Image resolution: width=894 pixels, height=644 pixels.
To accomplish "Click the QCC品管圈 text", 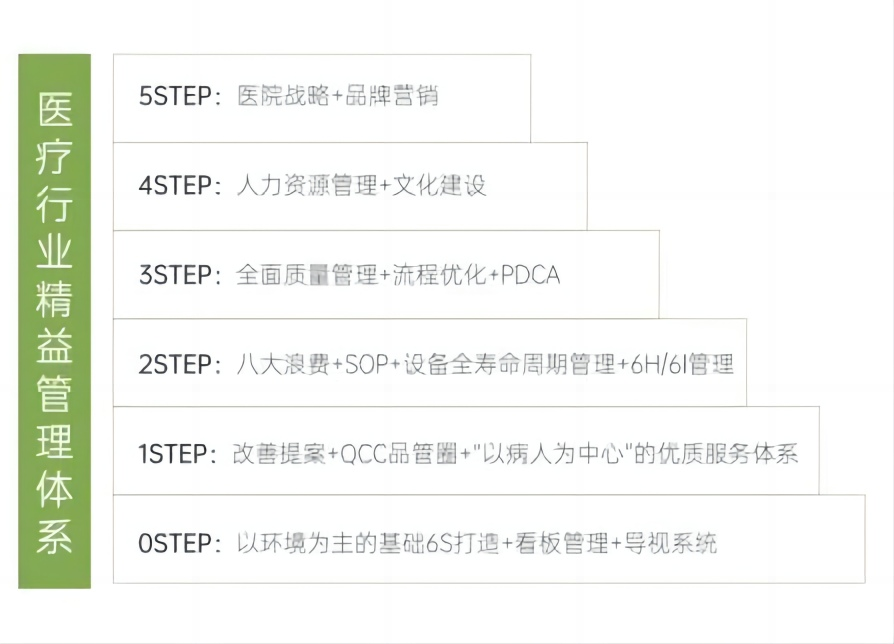I will (x=399, y=453).
